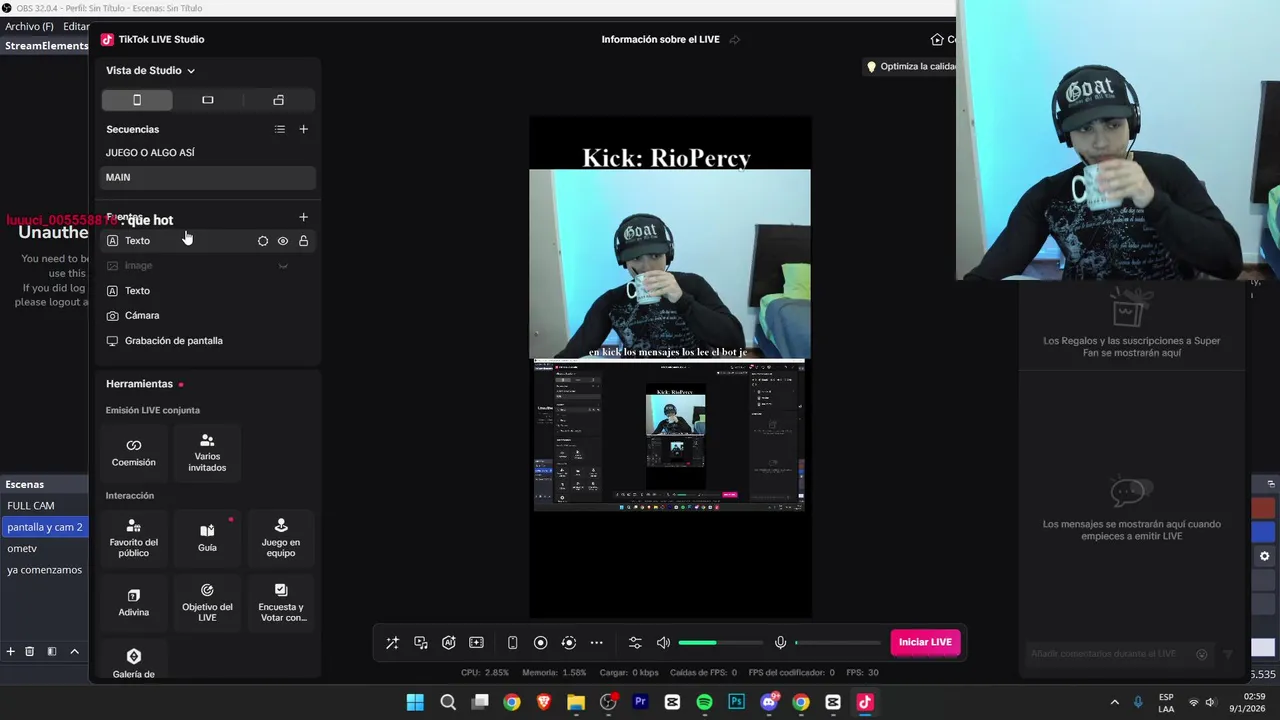Select FULL CAM scene in OBS
1280x720 pixels.
45,506
